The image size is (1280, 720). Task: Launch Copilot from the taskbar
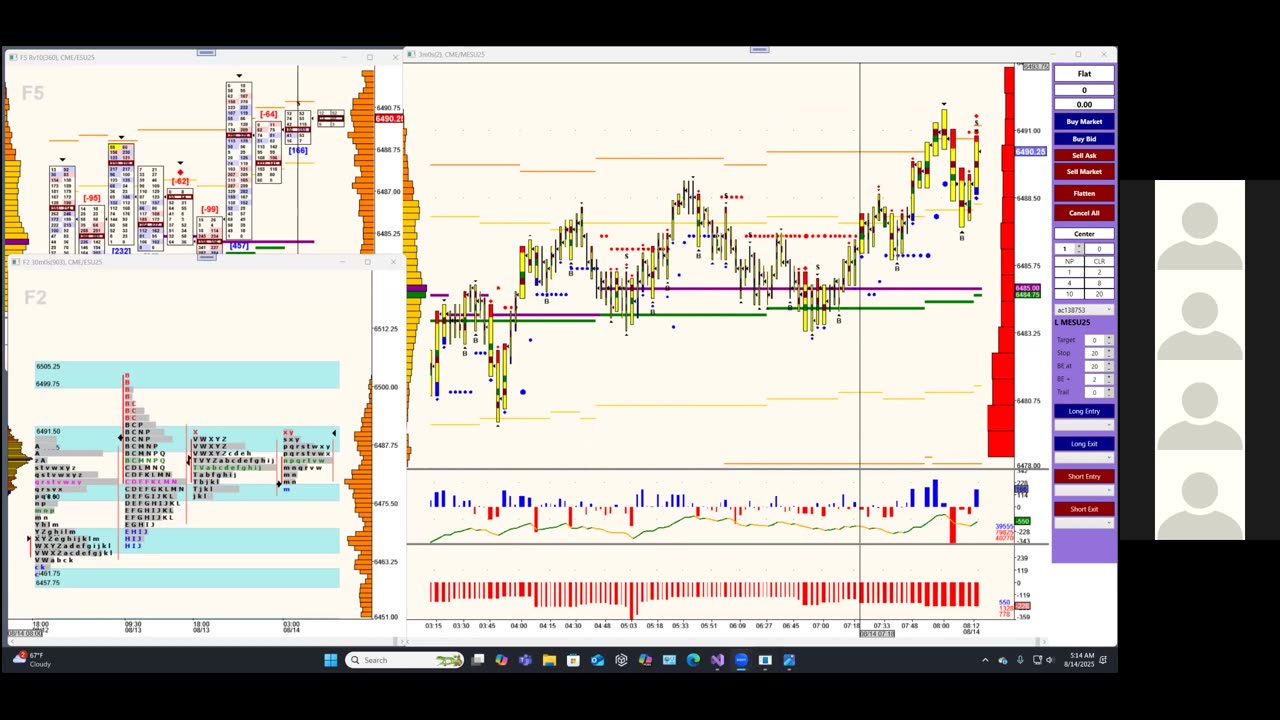coord(501,660)
